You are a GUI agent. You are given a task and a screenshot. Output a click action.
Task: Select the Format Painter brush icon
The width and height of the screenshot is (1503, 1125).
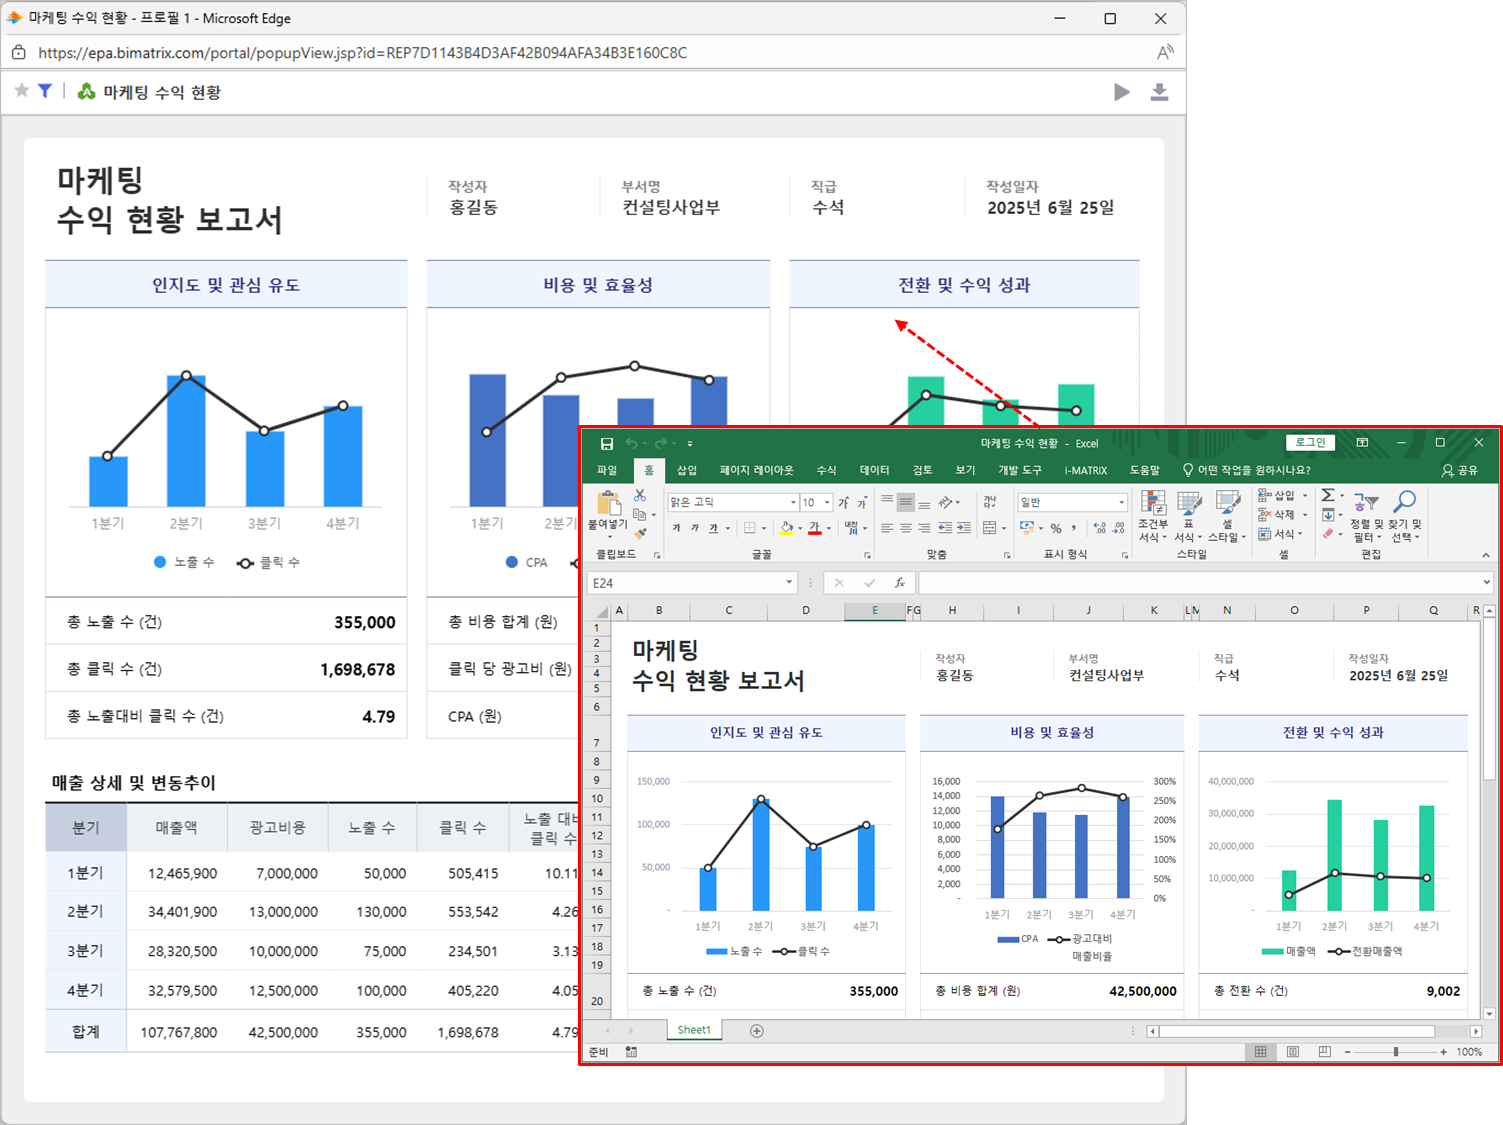click(x=640, y=534)
